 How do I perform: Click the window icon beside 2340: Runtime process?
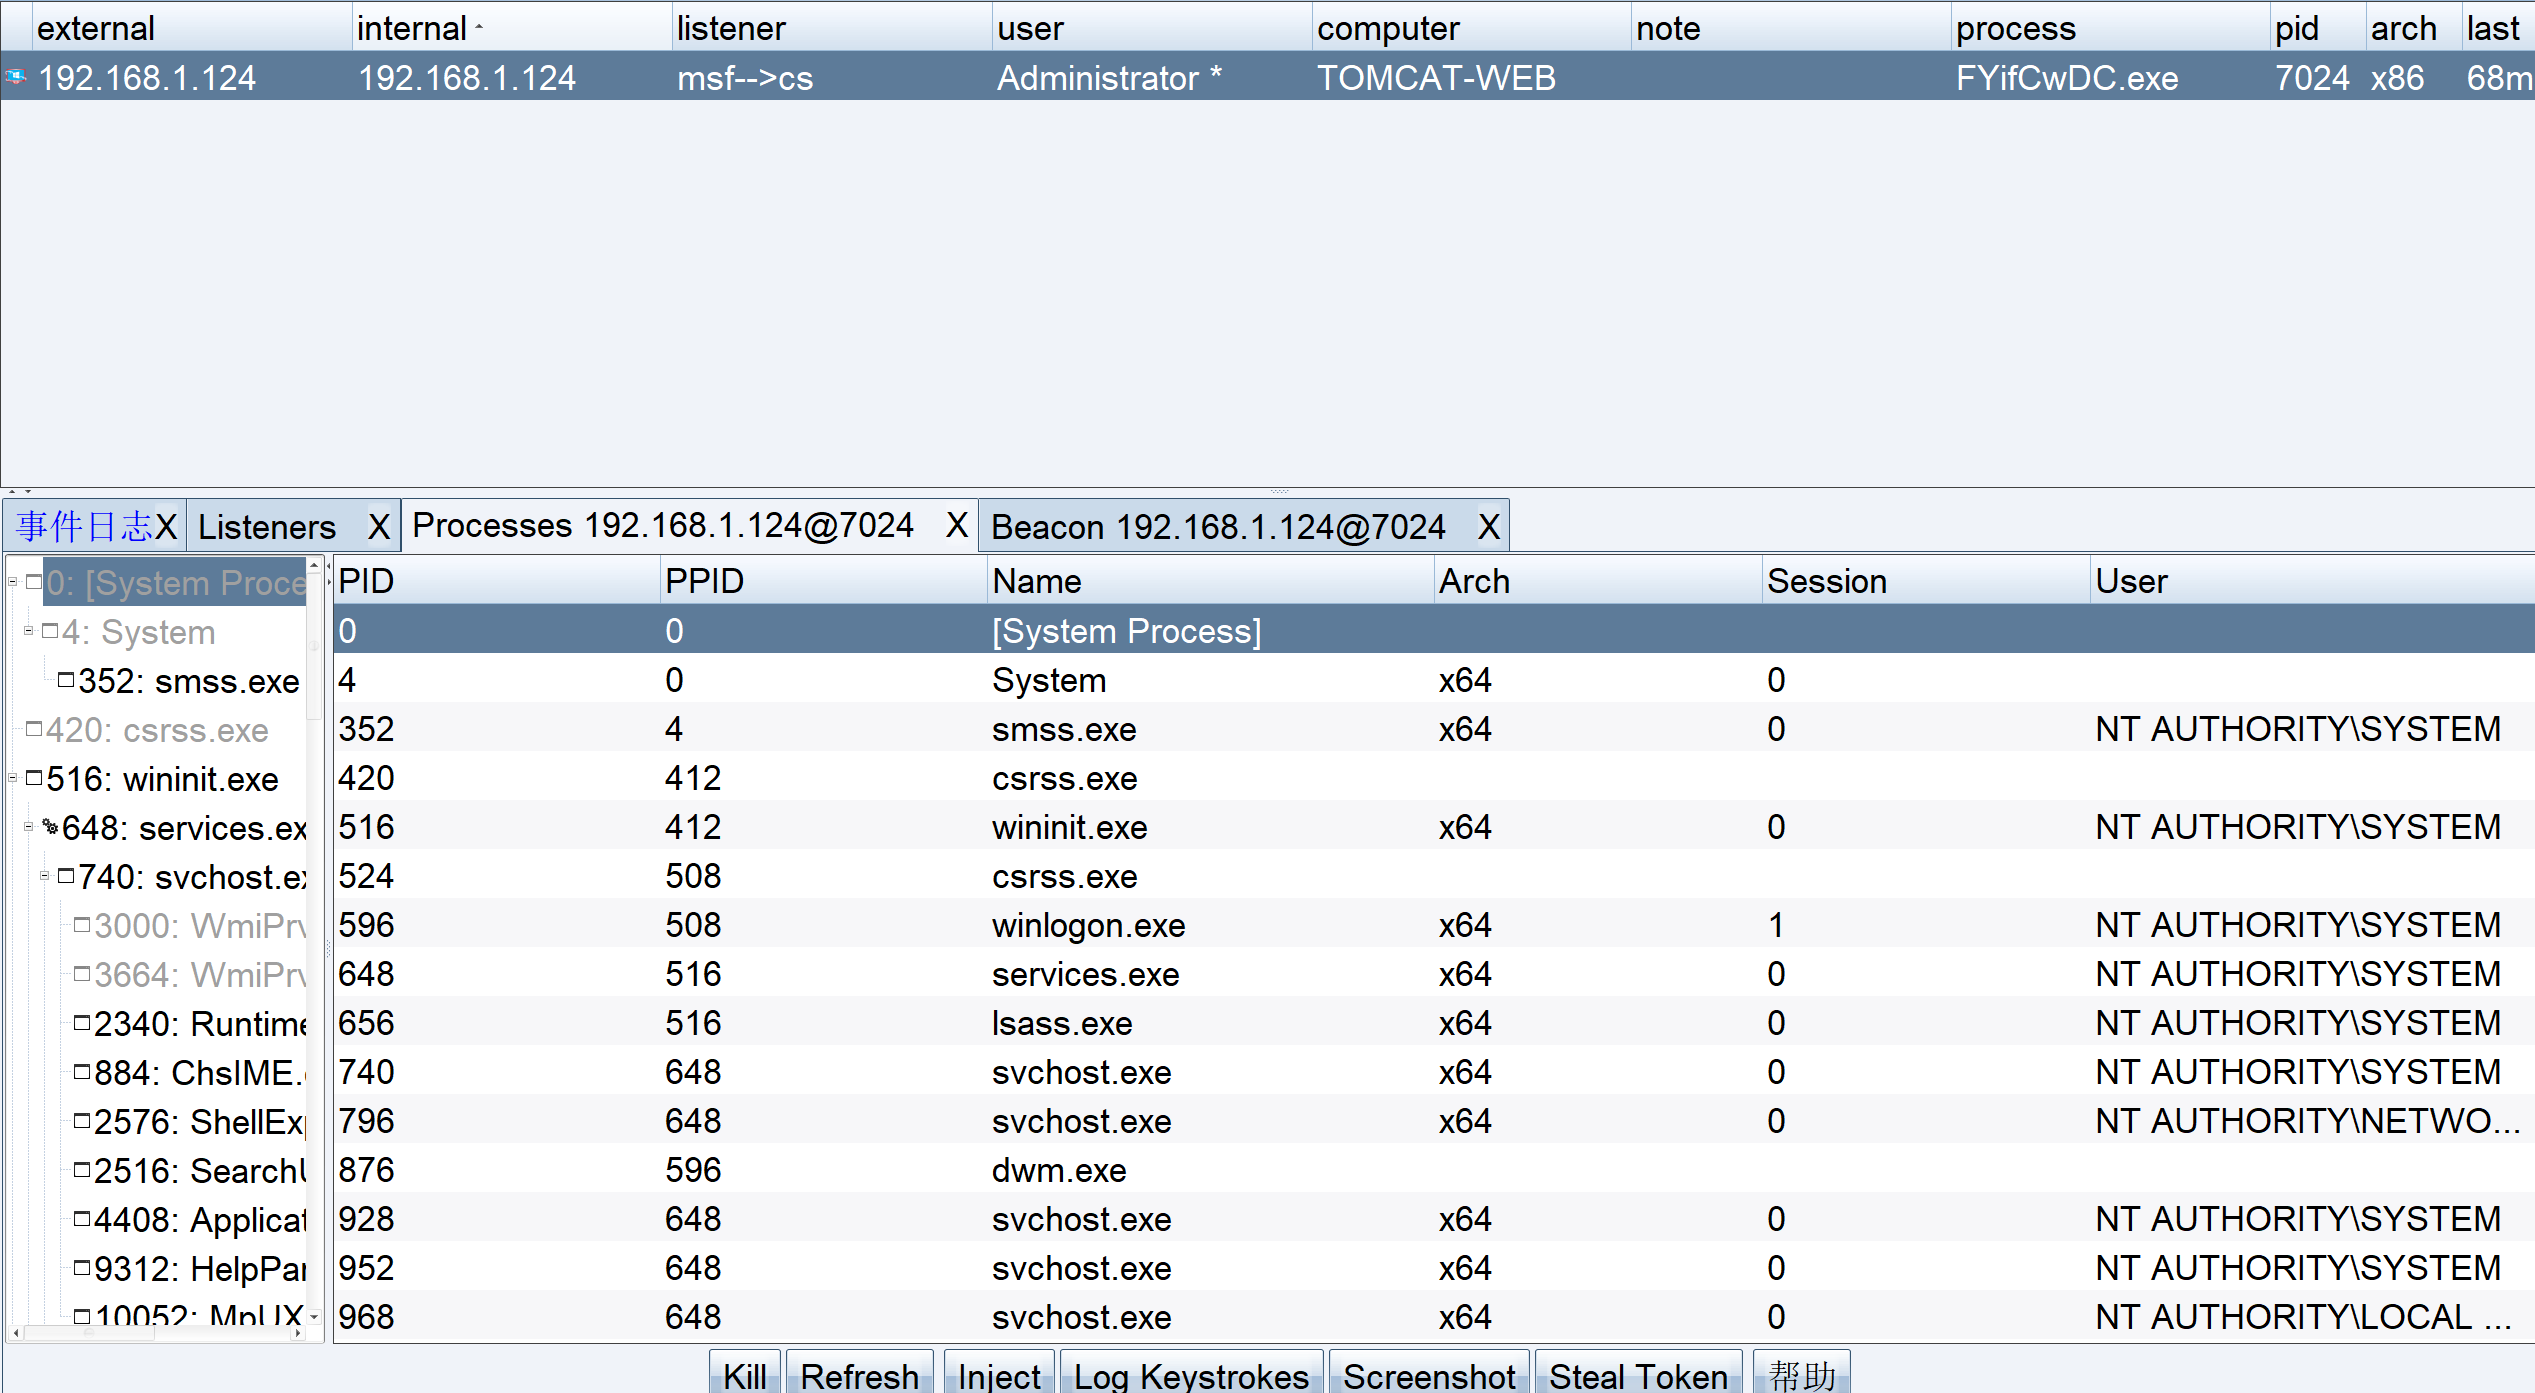[x=82, y=1023]
